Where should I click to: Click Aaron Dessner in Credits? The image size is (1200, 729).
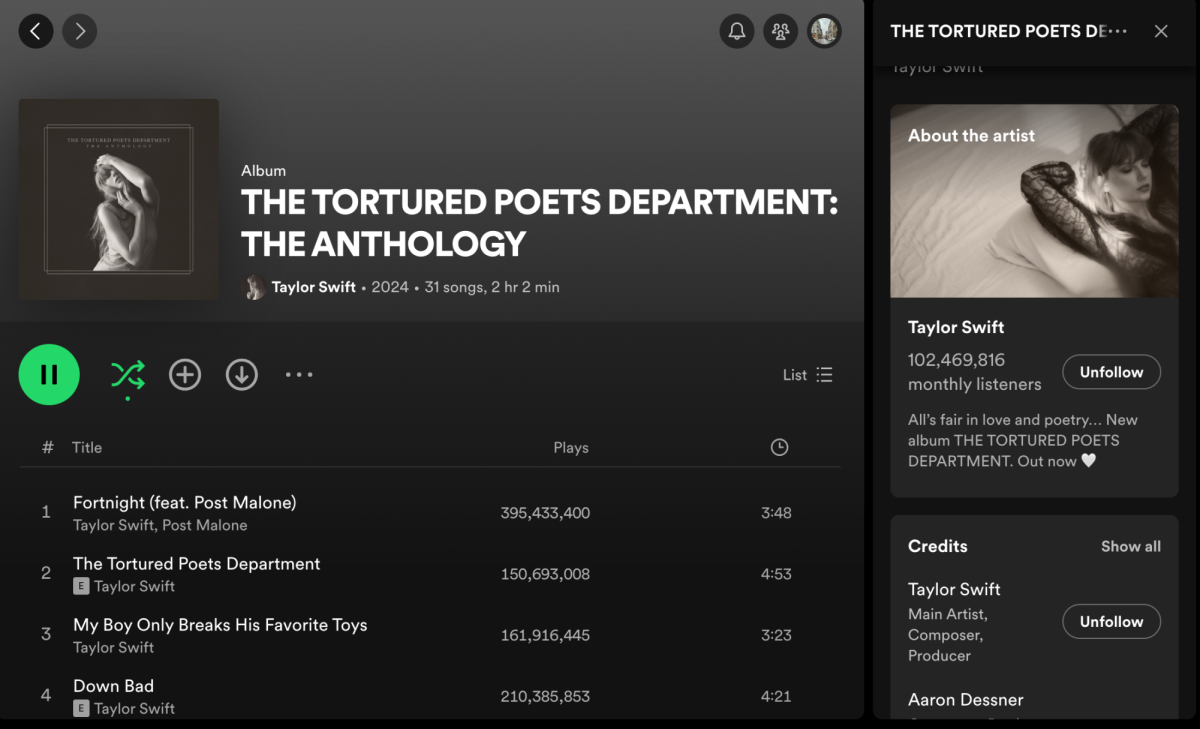point(966,700)
